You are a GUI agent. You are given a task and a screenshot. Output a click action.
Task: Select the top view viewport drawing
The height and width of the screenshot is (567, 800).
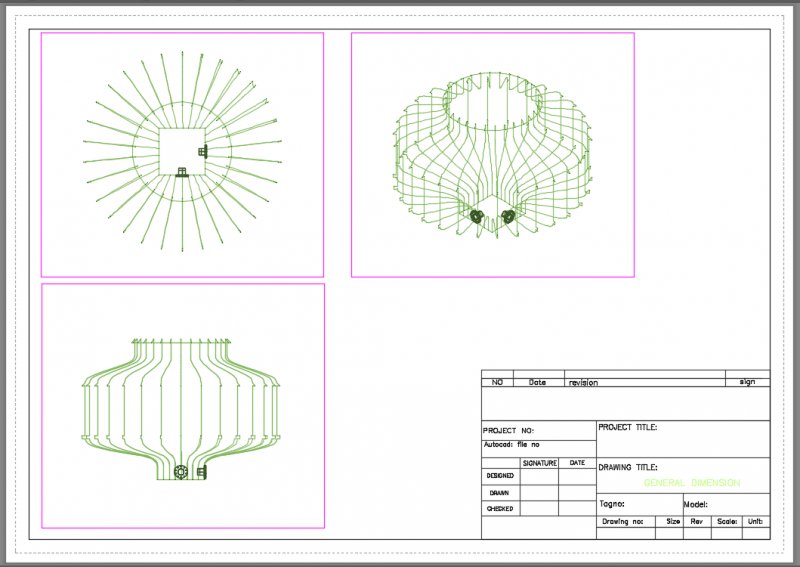(182, 155)
